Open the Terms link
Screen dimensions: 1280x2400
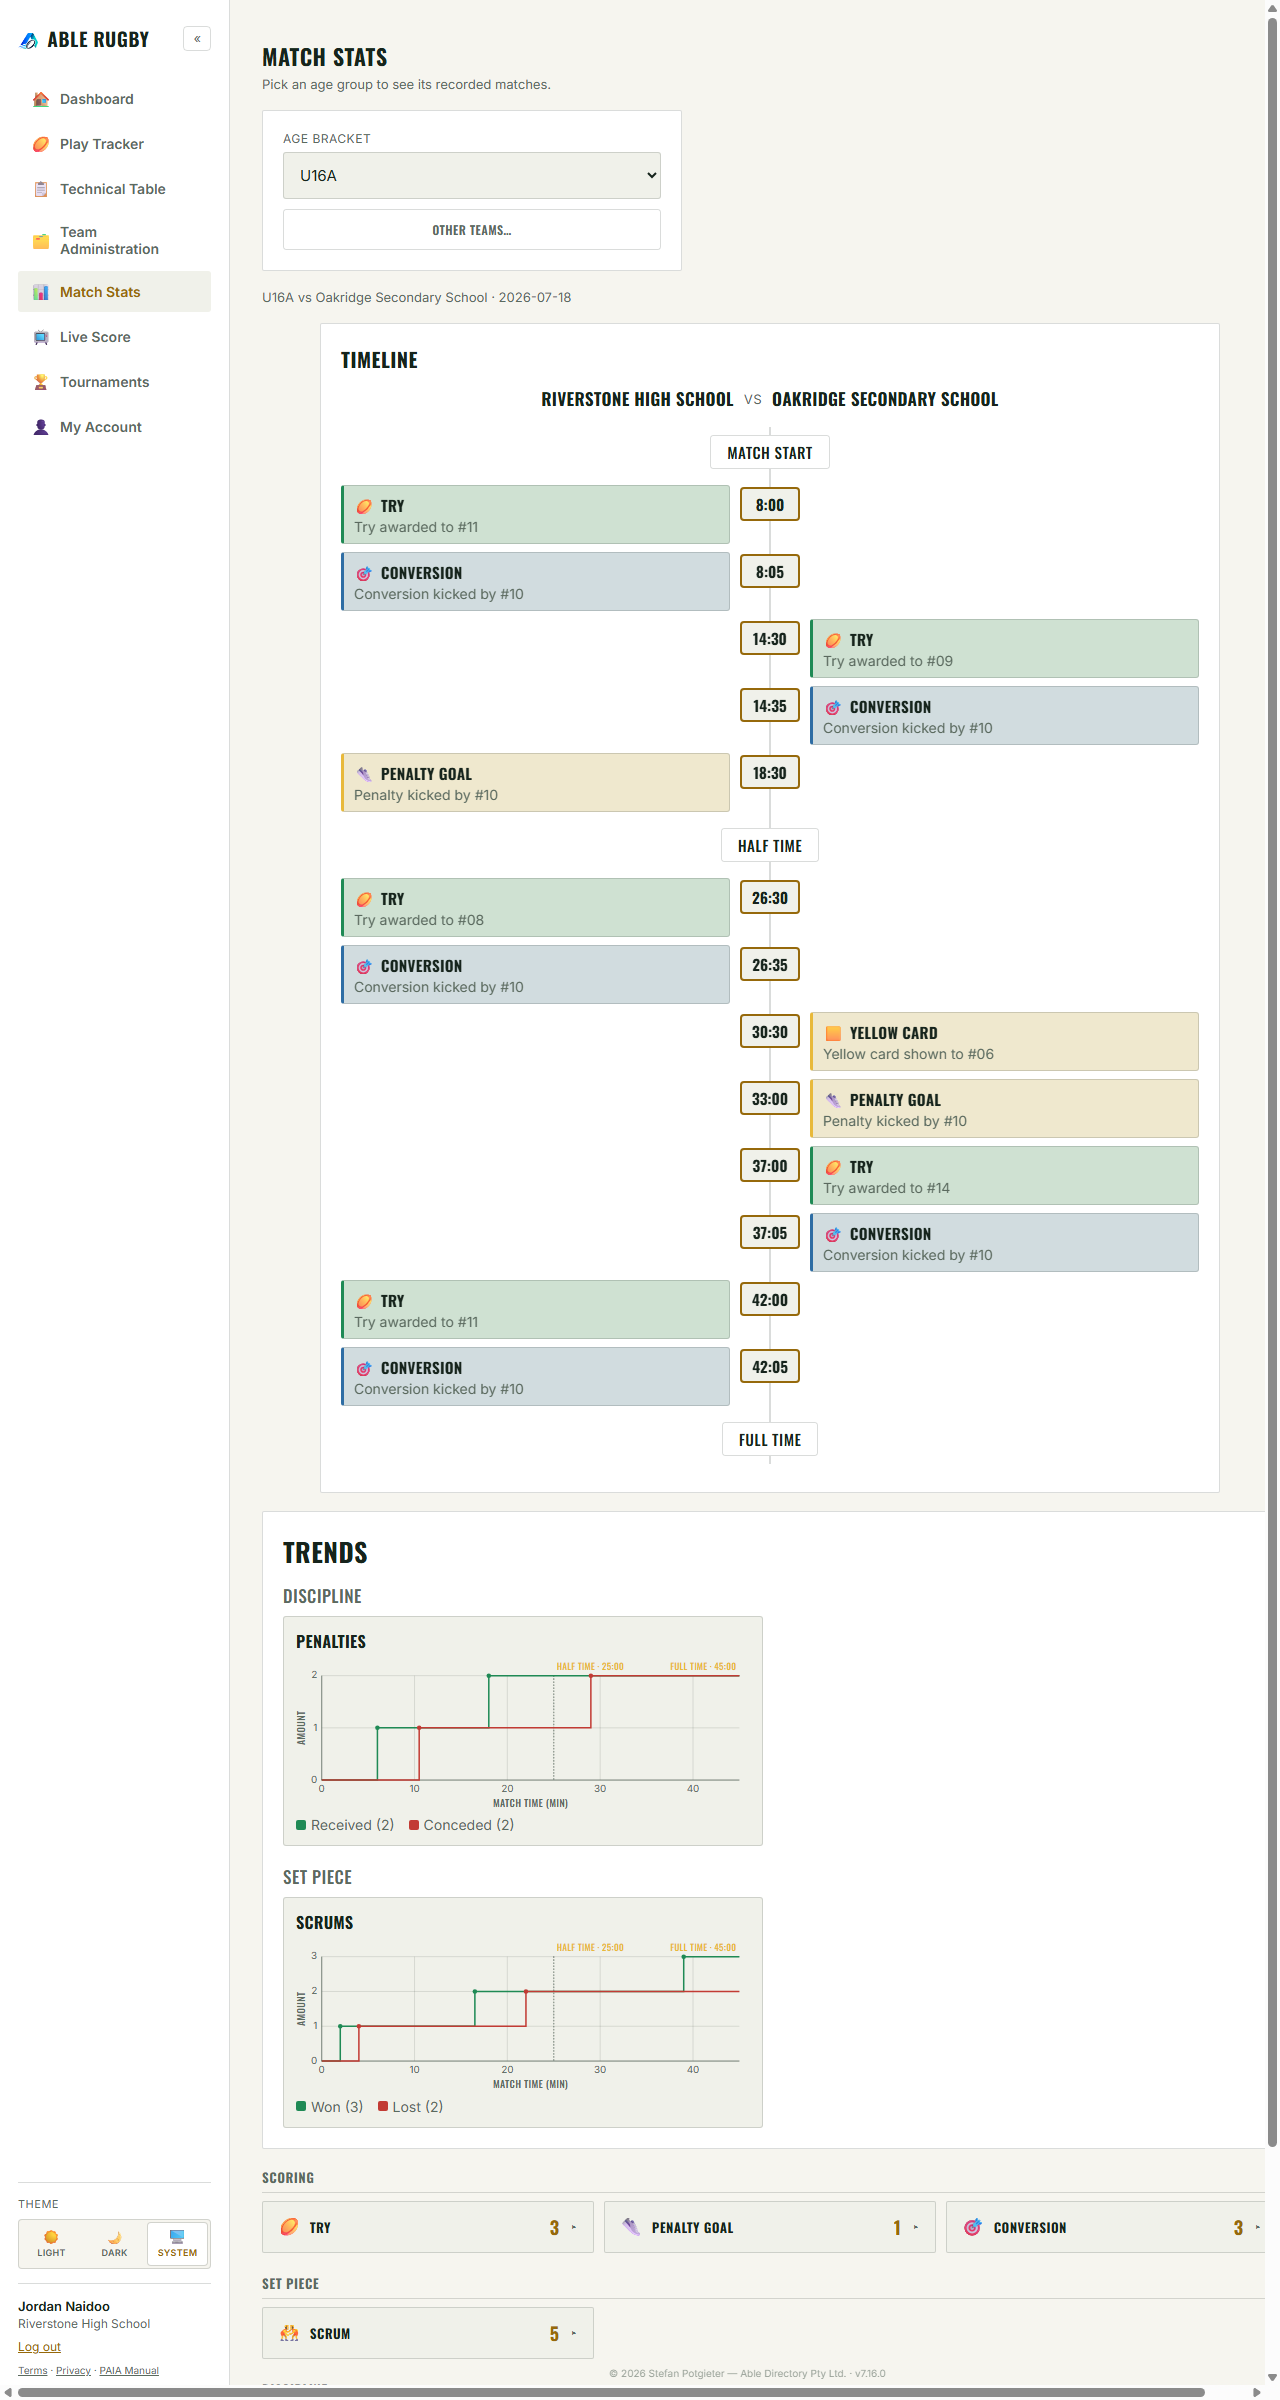click(33, 2370)
